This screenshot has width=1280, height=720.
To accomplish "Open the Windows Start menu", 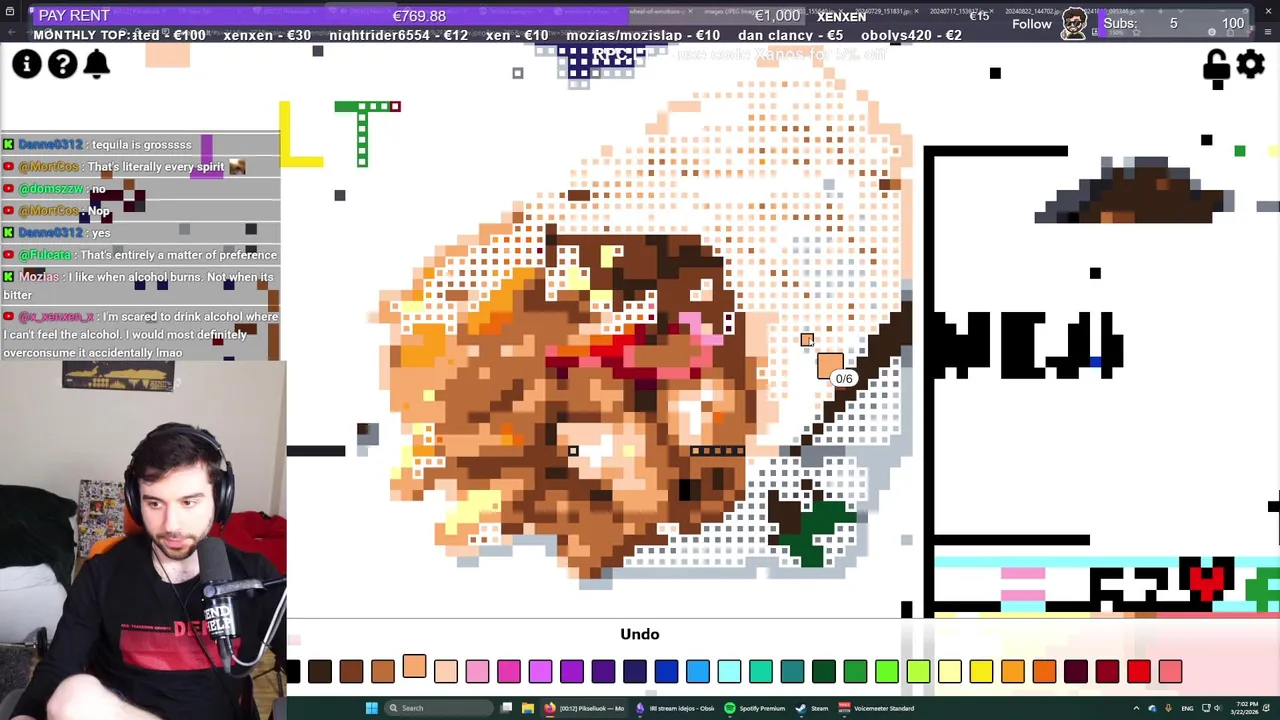I will (371, 708).
